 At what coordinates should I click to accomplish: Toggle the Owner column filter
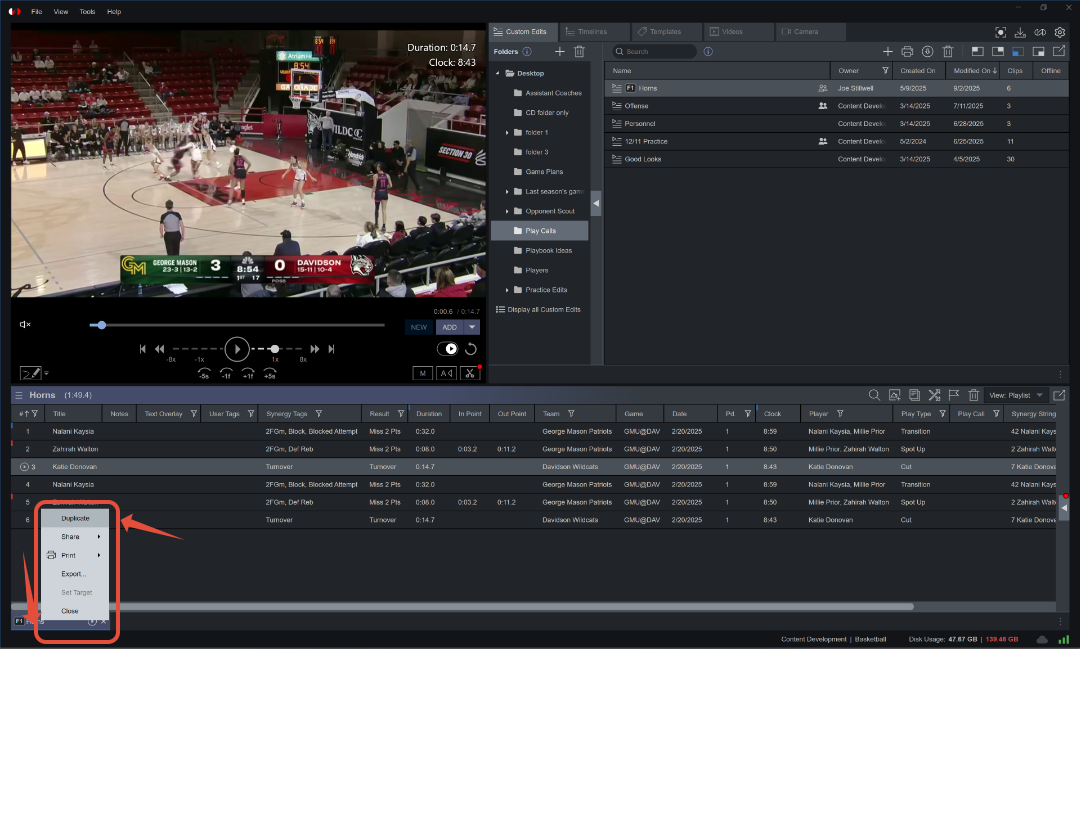tap(885, 71)
